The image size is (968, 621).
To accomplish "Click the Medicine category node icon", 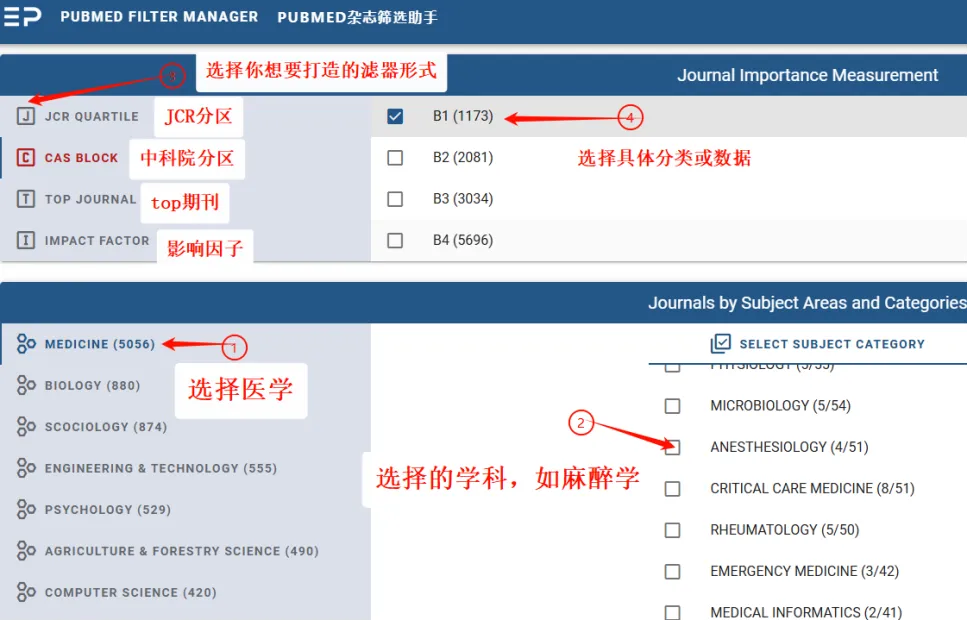I will click(26, 344).
